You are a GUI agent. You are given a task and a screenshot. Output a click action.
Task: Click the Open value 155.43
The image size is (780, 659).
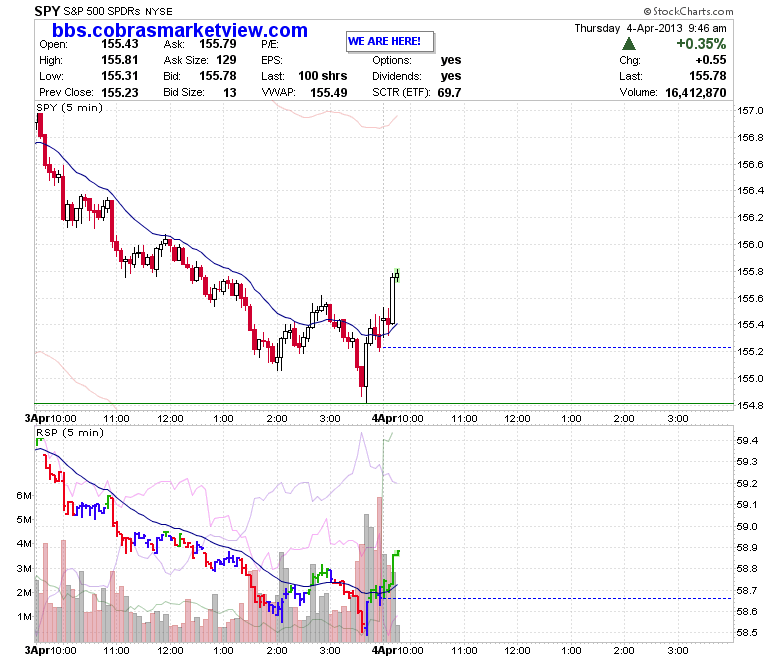pos(119,44)
